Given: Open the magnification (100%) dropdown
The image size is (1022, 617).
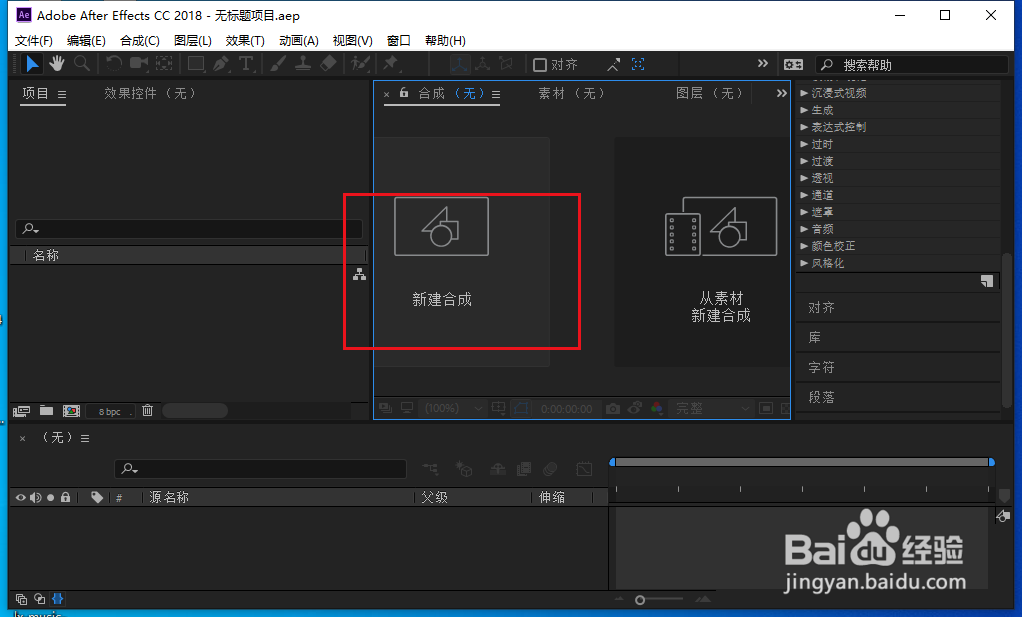Looking at the screenshot, I should (452, 409).
